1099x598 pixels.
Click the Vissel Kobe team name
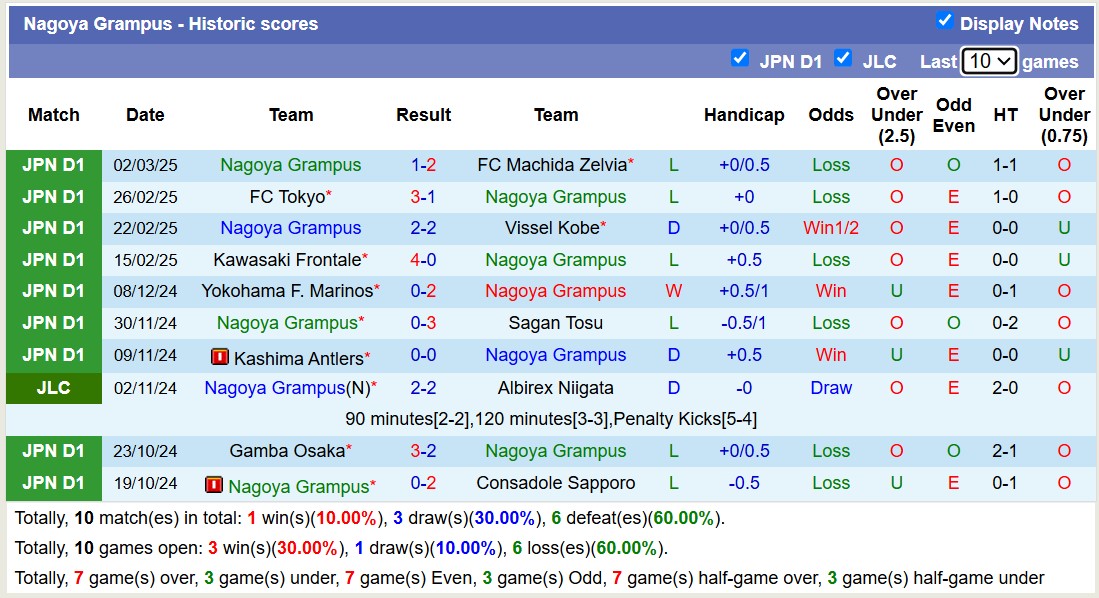point(551,228)
